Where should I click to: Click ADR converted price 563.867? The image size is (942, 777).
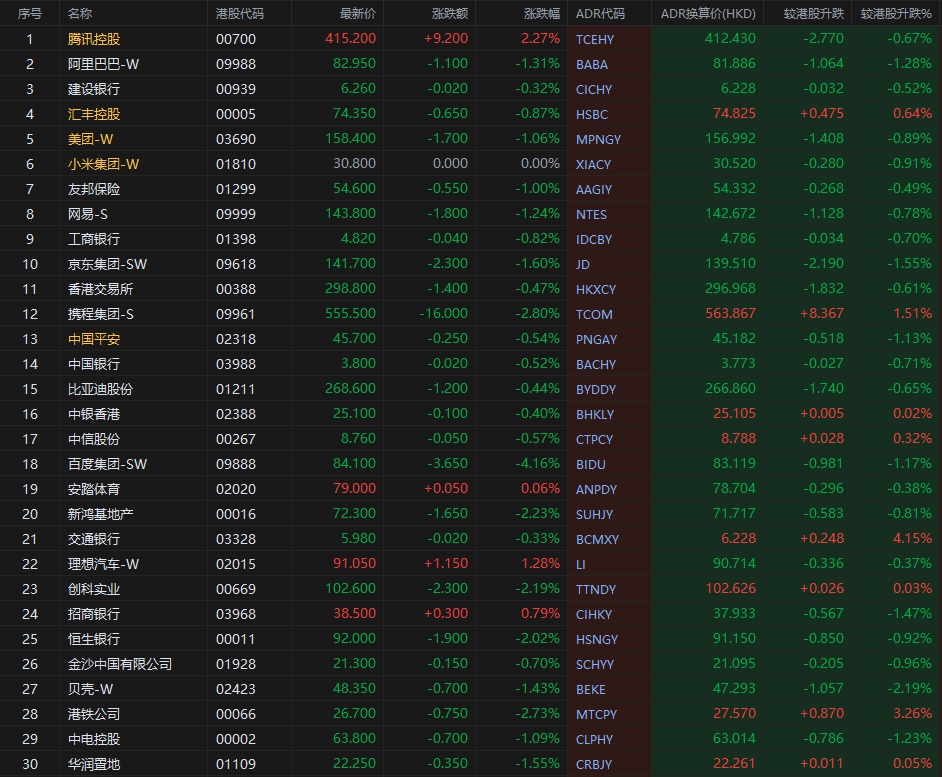click(x=730, y=314)
